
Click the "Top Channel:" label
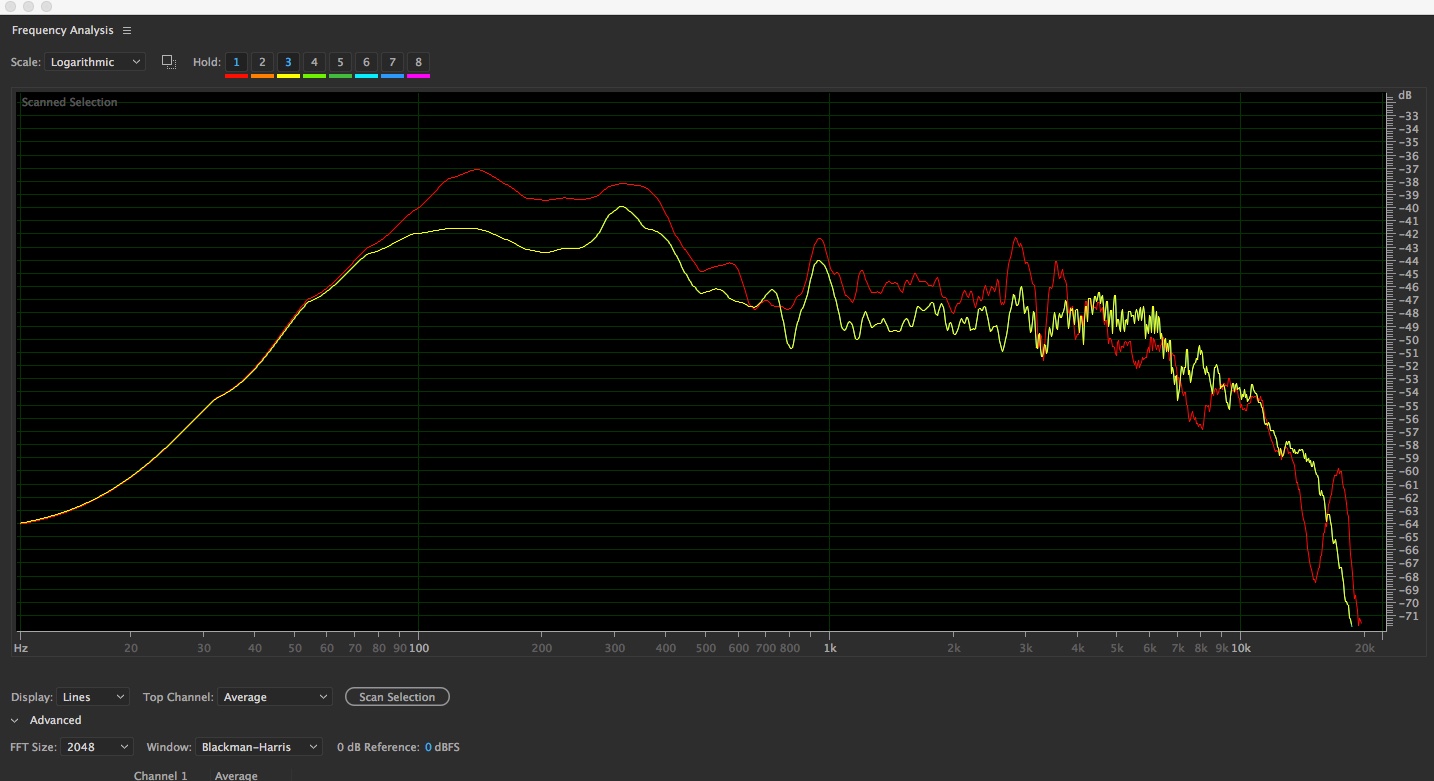(x=179, y=697)
